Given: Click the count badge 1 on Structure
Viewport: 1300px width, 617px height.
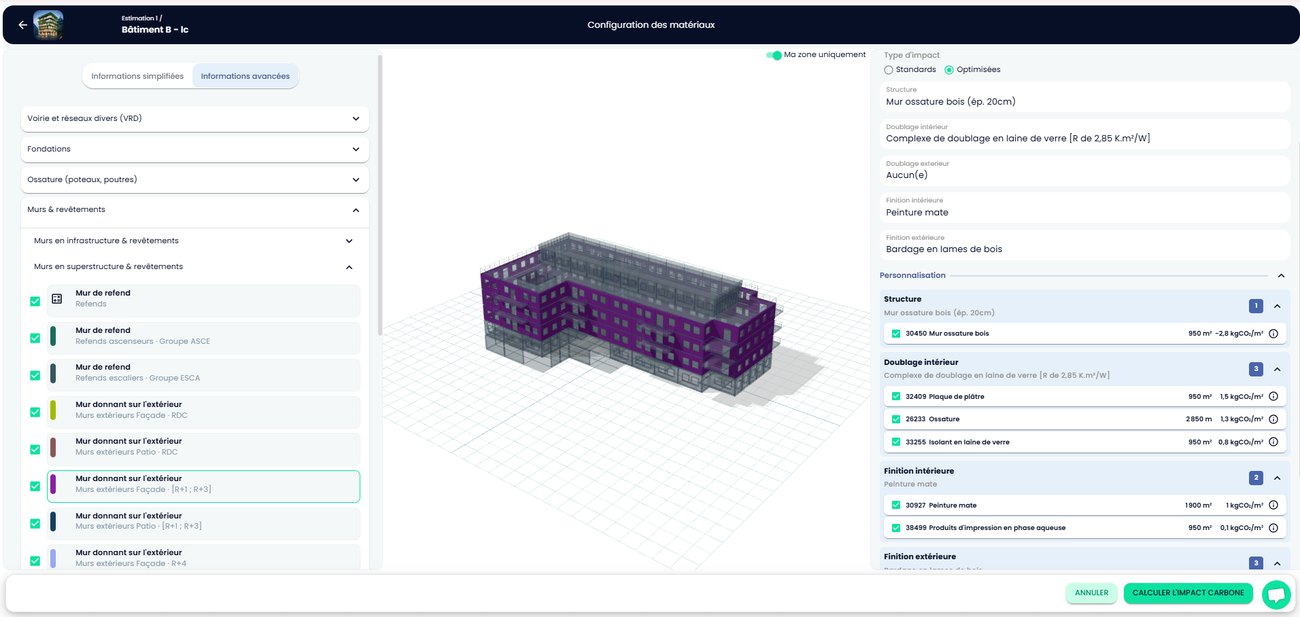Looking at the screenshot, I should [1256, 306].
